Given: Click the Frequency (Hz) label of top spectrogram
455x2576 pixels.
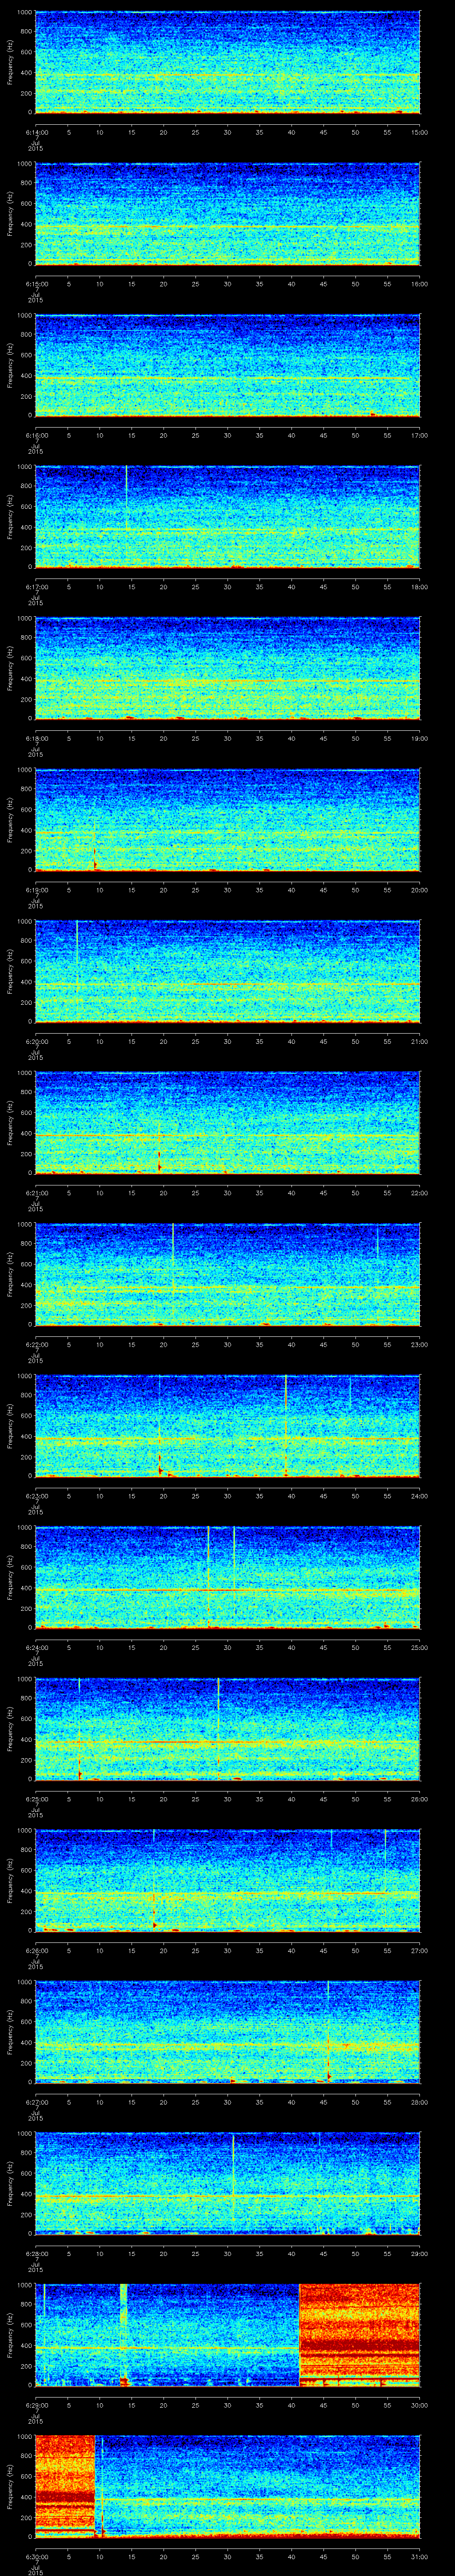Looking at the screenshot, I should pyautogui.click(x=9, y=62).
